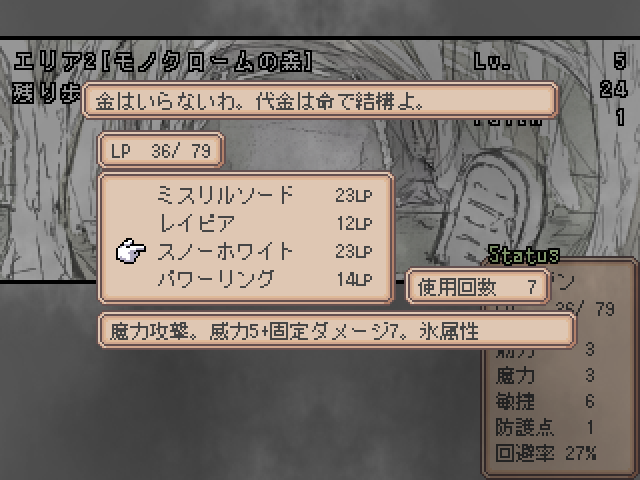Choose パワーリング in the item menu
The image size is (640, 480).
coord(216,279)
